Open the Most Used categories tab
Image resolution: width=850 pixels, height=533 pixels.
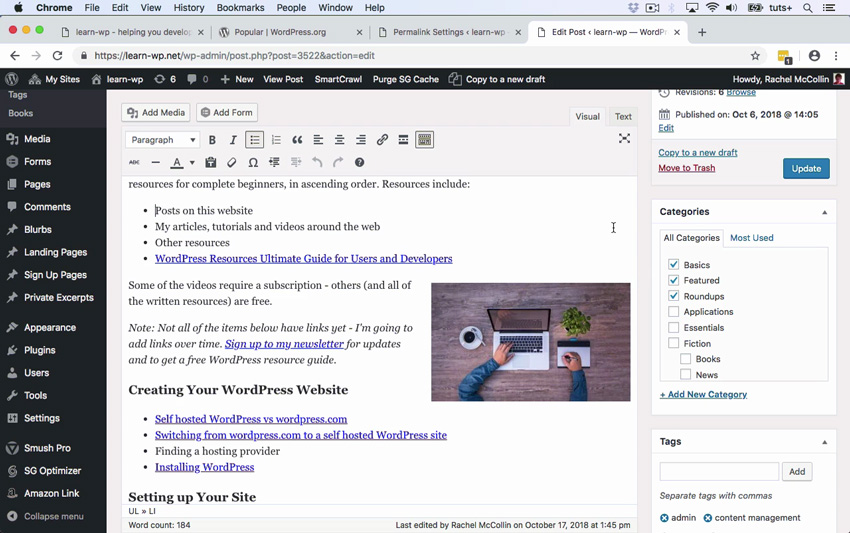[x=751, y=238]
